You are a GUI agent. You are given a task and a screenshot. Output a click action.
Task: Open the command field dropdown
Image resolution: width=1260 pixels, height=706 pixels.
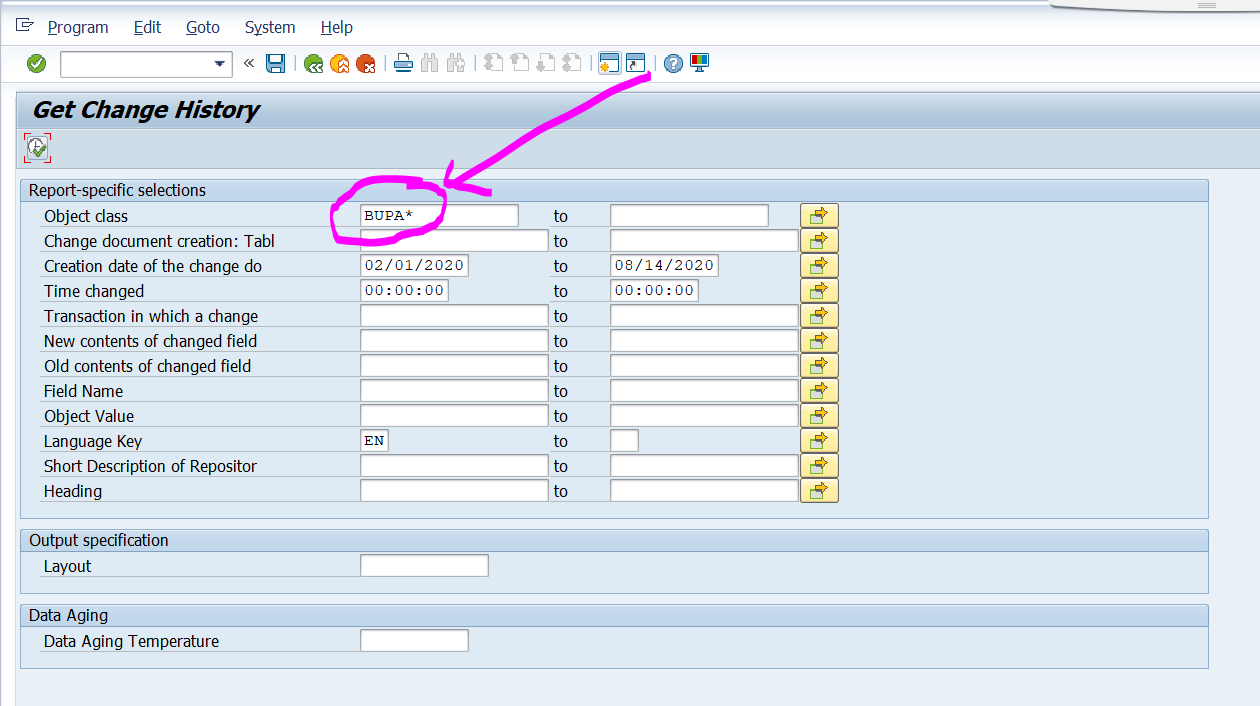point(218,63)
